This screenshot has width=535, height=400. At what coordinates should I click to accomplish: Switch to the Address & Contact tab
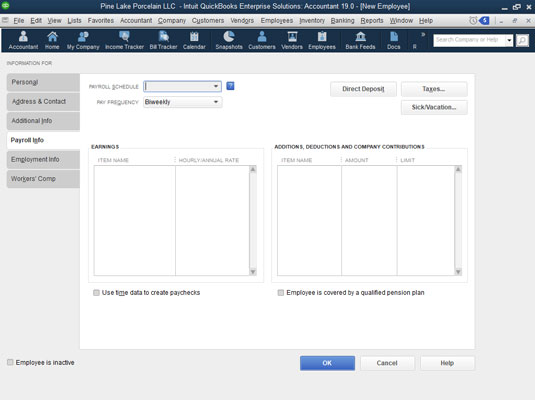[43, 101]
